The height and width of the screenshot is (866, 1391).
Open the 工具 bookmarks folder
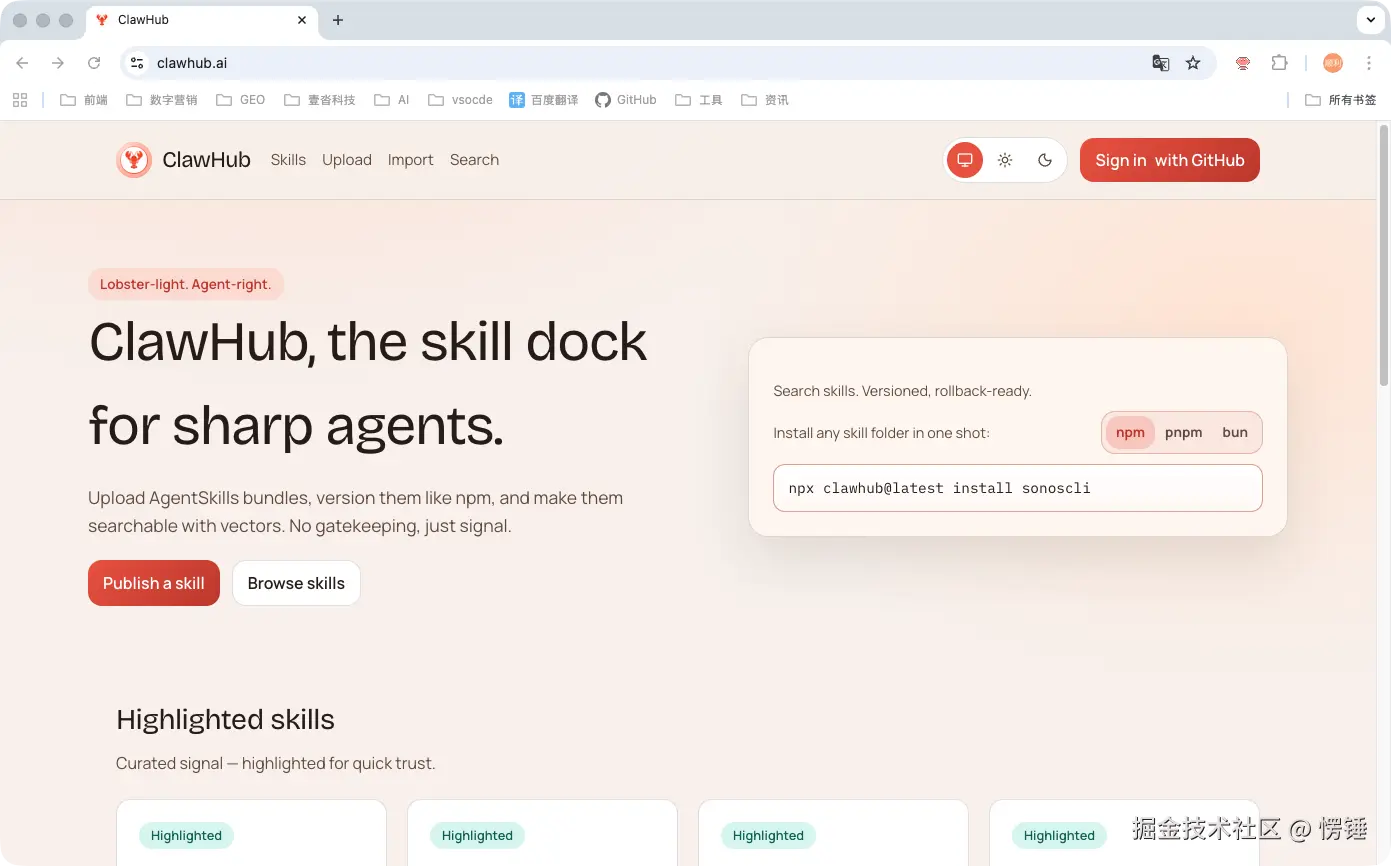(699, 100)
